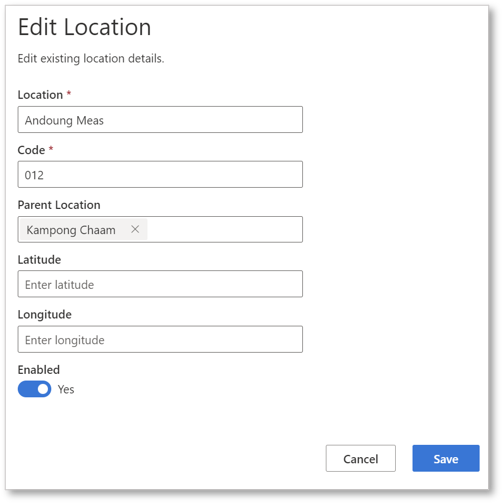Click the Code field label

[x=31, y=150]
